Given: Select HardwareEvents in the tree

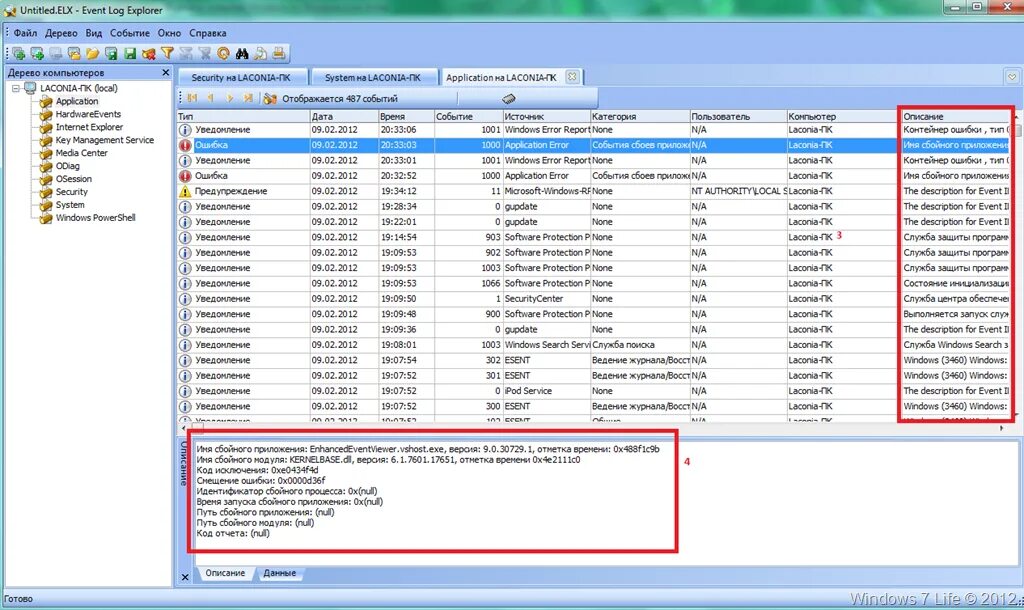Looking at the screenshot, I should pos(88,114).
